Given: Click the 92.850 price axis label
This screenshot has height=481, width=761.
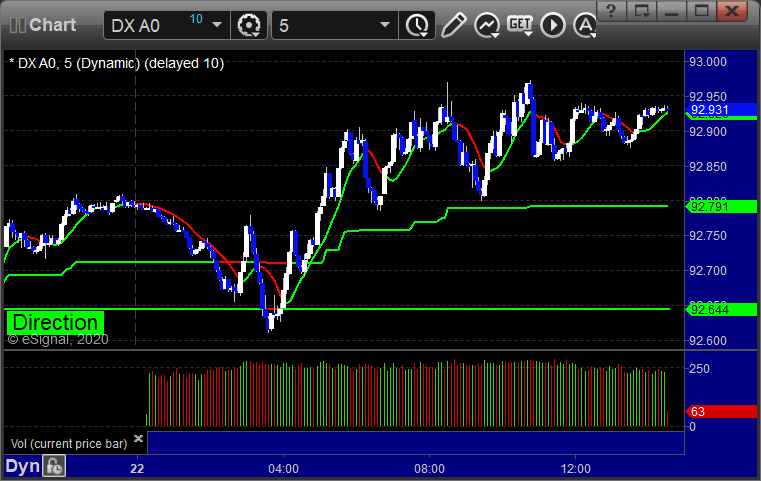Looking at the screenshot, I should pos(708,166).
